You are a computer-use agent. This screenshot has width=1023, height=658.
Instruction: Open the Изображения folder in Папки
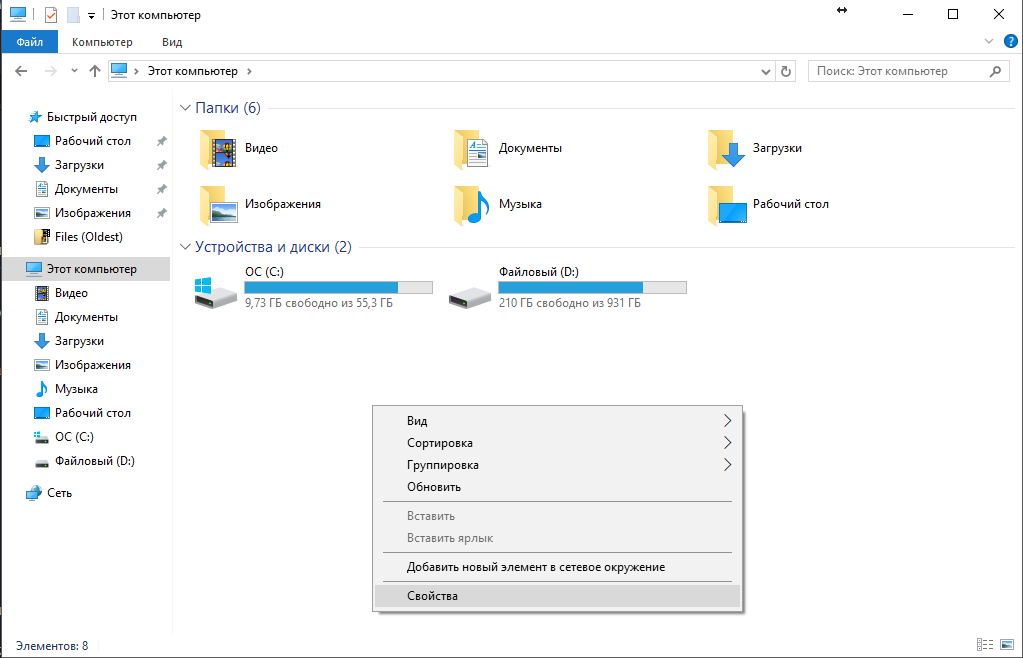260,205
